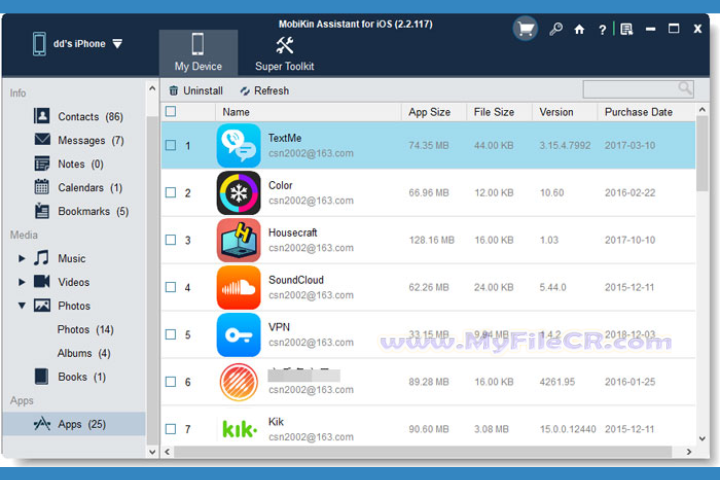Check the row 6 app checkbox
This screenshot has width=720, height=480.
[170, 382]
